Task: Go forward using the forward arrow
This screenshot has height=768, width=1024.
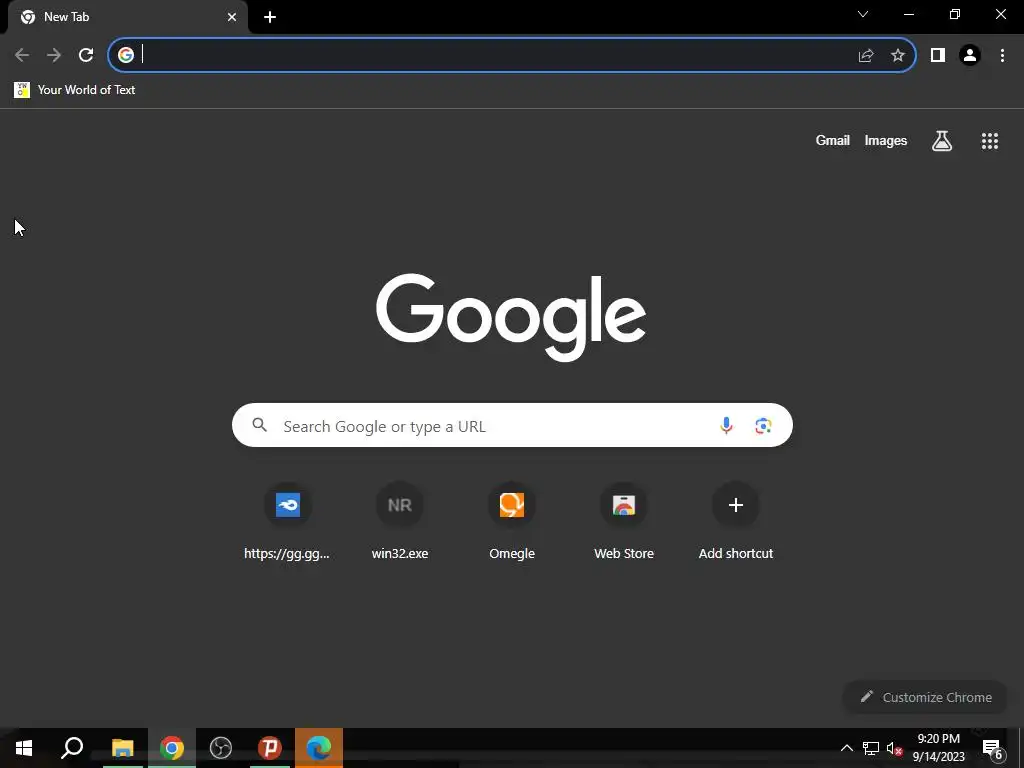Action: click(54, 55)
